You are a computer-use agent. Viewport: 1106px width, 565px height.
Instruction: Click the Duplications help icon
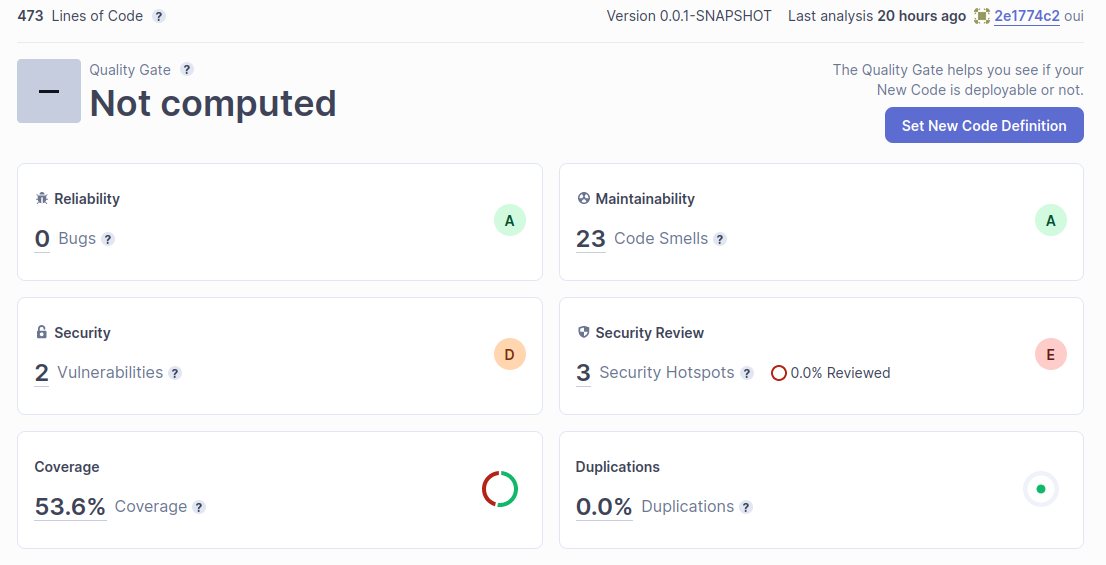[x=746, y=507]
